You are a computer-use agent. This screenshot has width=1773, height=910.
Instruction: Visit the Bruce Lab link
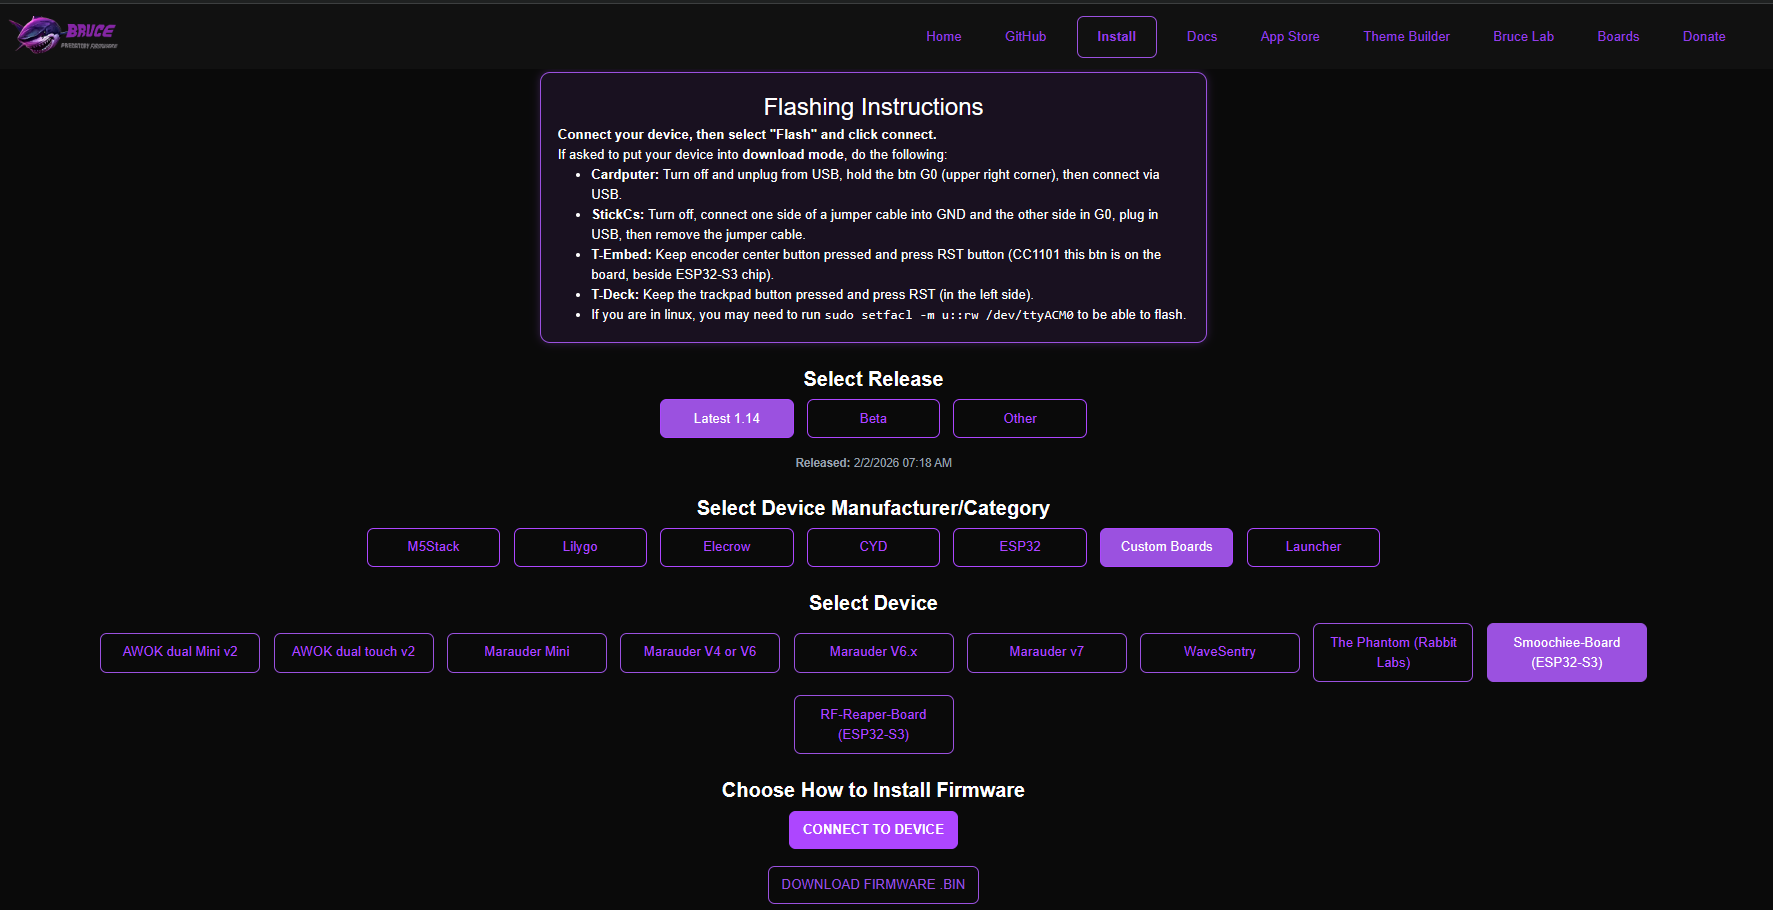point(1523,37)
